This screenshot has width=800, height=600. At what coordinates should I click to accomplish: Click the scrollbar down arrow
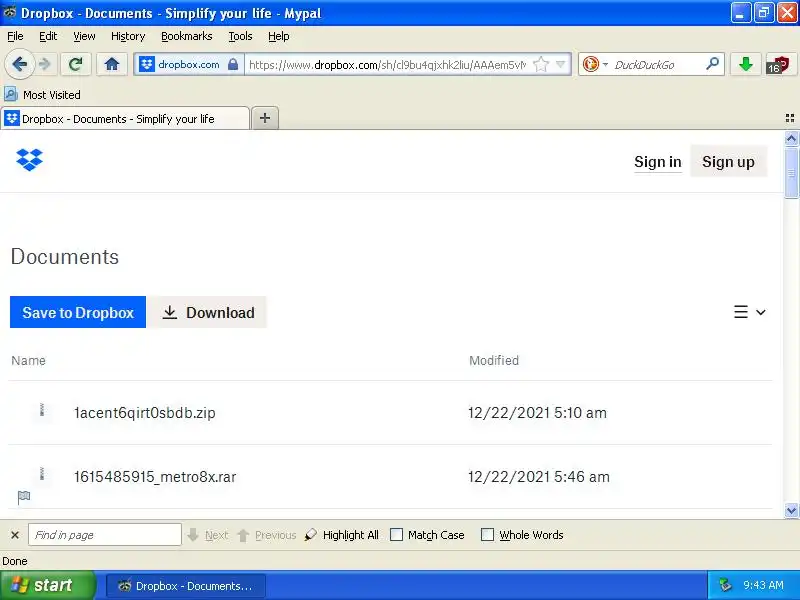(x=791, y=510)
